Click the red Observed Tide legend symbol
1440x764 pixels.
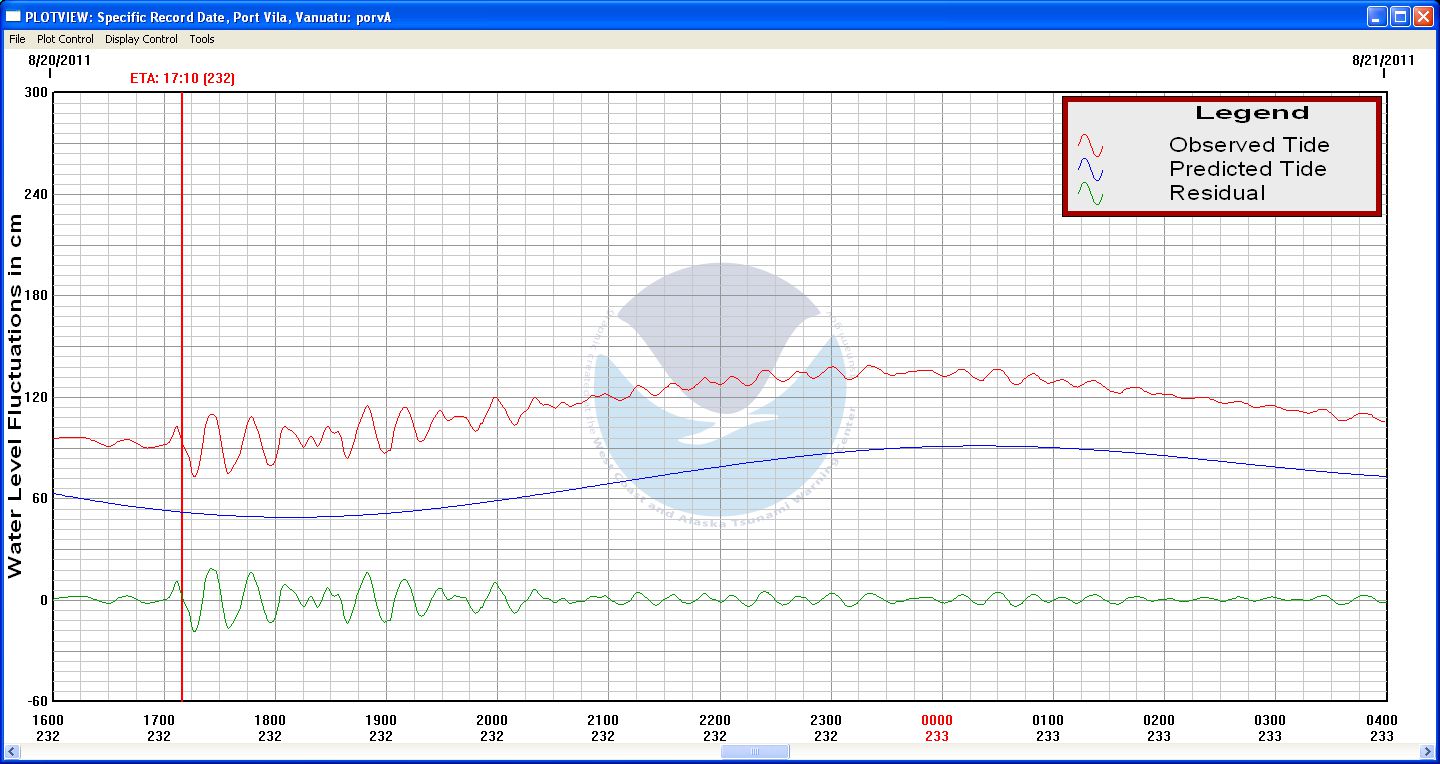(x=1090, y=145)
